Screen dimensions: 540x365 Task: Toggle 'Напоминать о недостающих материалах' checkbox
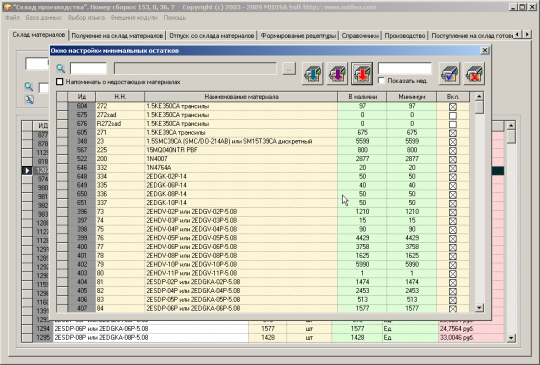click(60, 82)
